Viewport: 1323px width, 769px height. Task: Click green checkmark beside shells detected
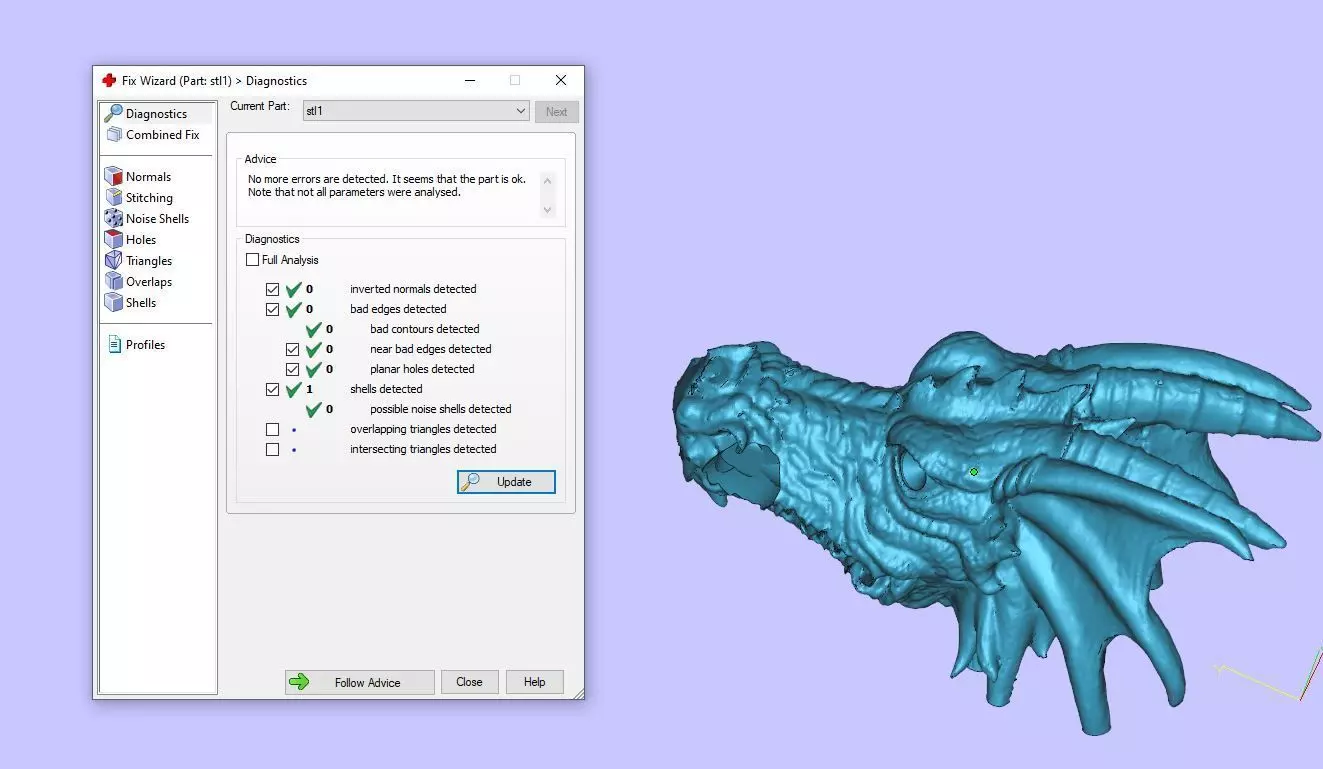click(x=293, y=389)
